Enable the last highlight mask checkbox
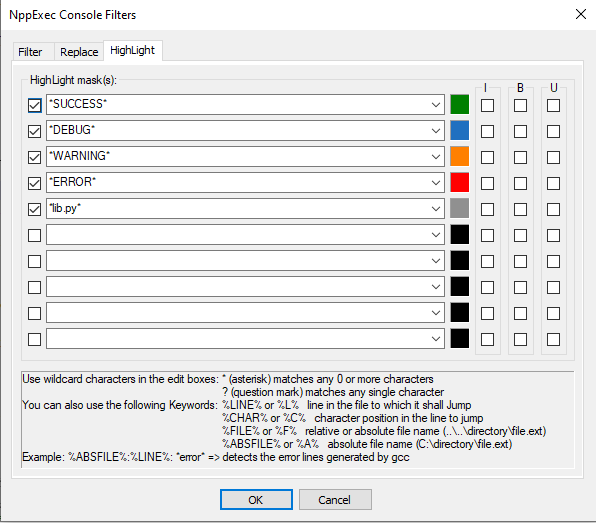Image resolution: width=596 pixels, height=523 pixels. [35, 339]
